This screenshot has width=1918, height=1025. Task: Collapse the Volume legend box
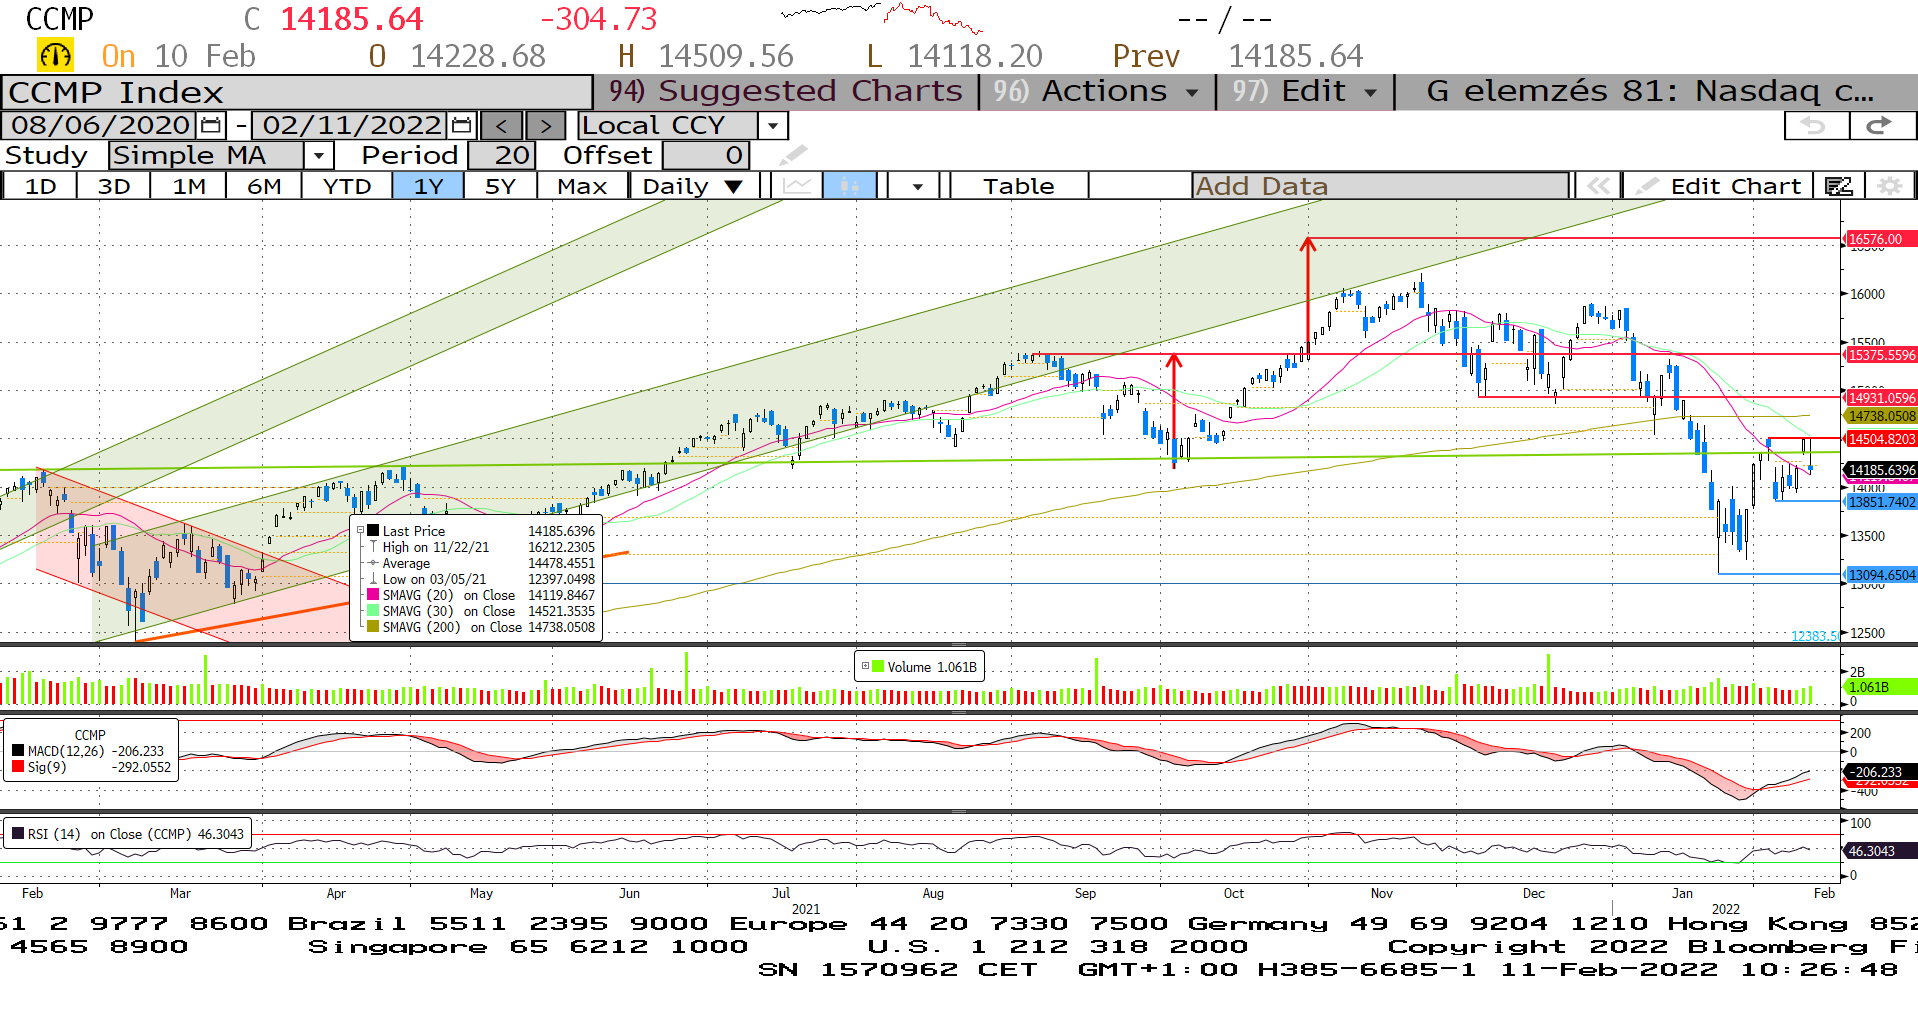pos(866,666)
